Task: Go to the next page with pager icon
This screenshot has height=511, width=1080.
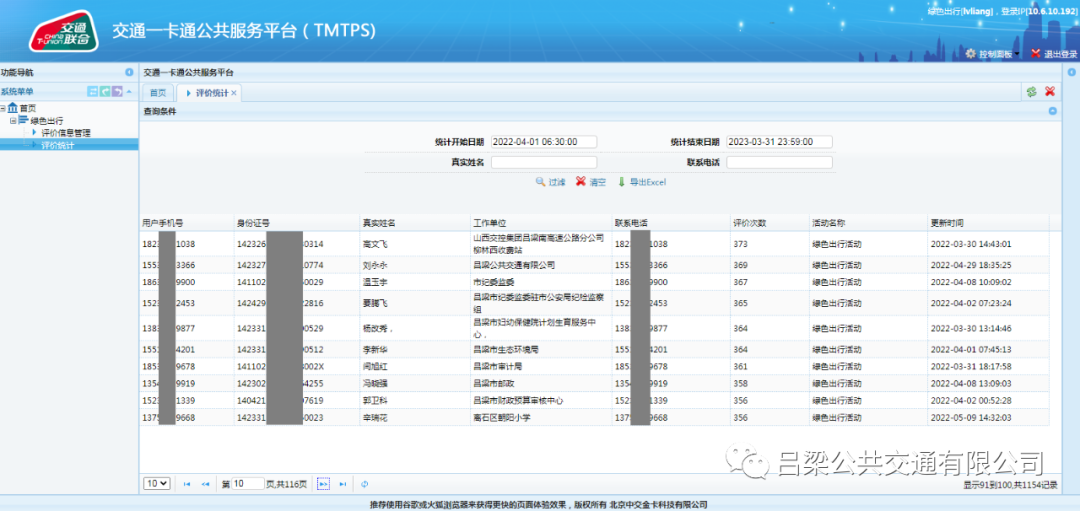Action: click(324, 484)
